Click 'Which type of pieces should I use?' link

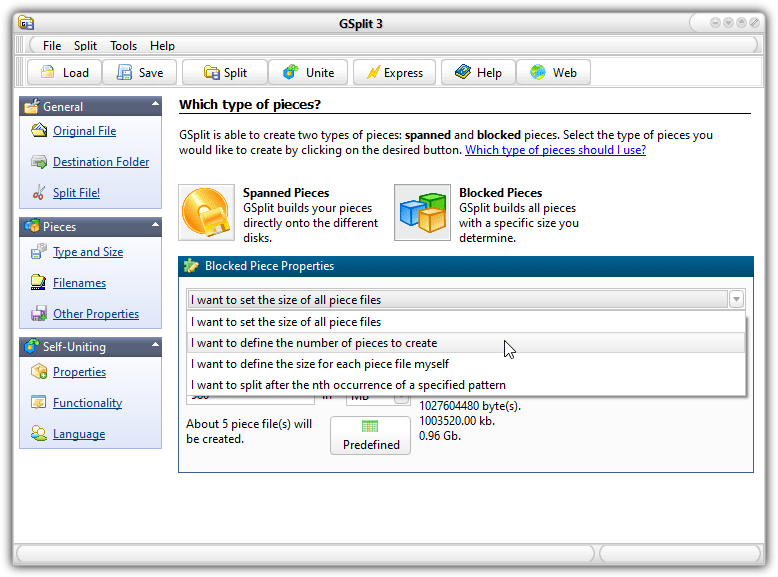click(x=555, y=150)
